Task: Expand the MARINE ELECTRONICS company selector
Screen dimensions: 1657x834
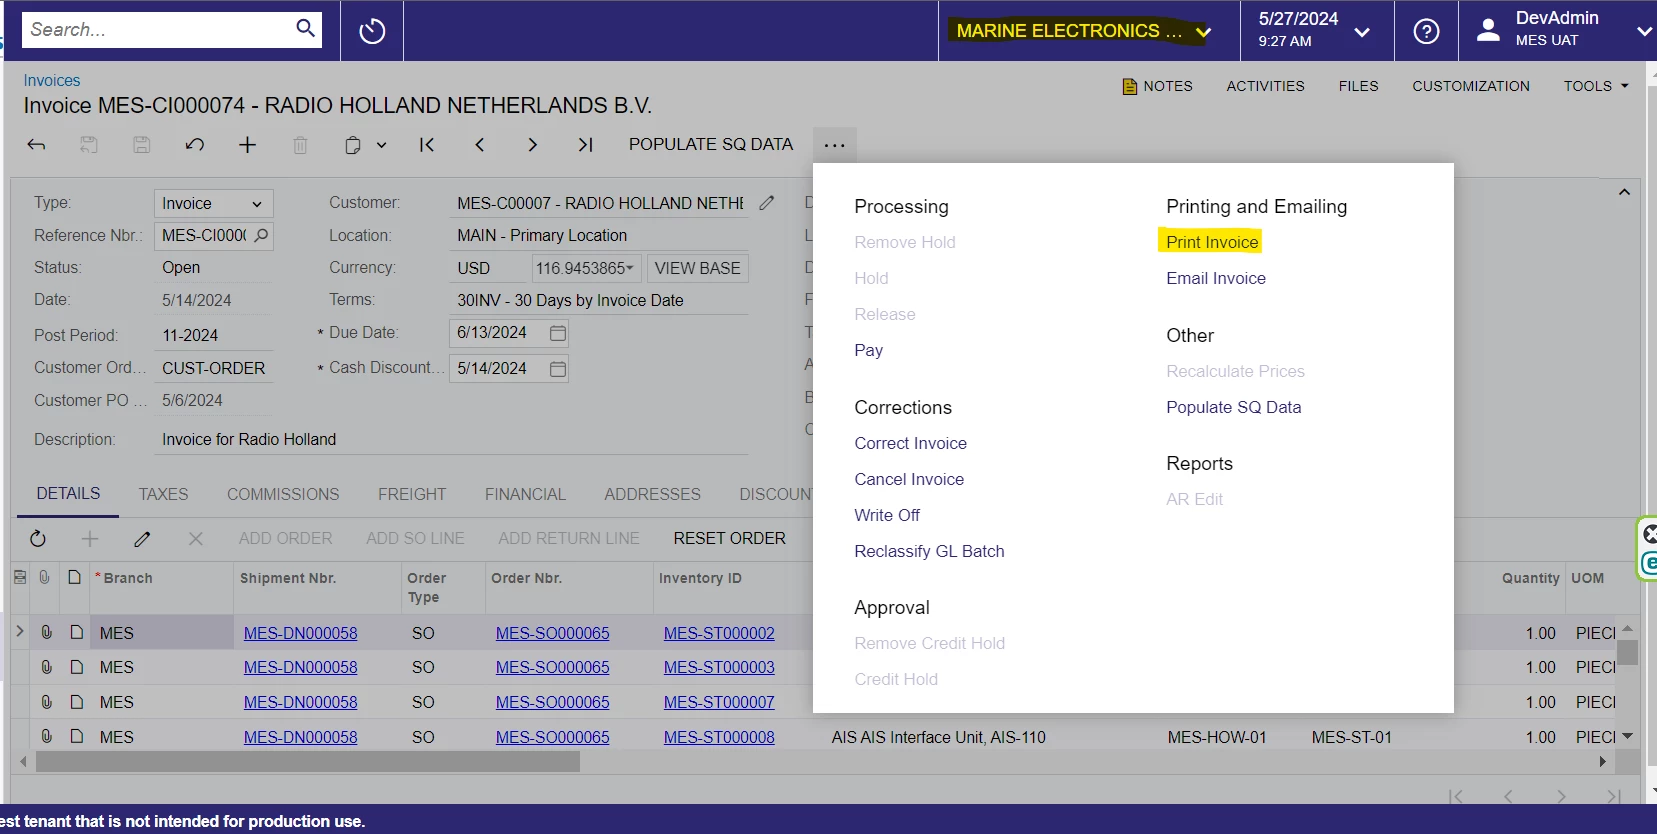Action: [x=1203, y=31]
